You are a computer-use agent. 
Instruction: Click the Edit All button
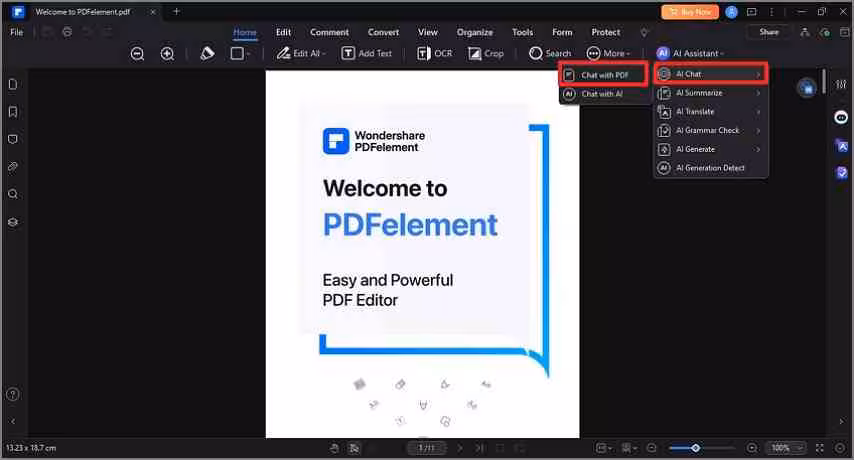pos(301,53)
